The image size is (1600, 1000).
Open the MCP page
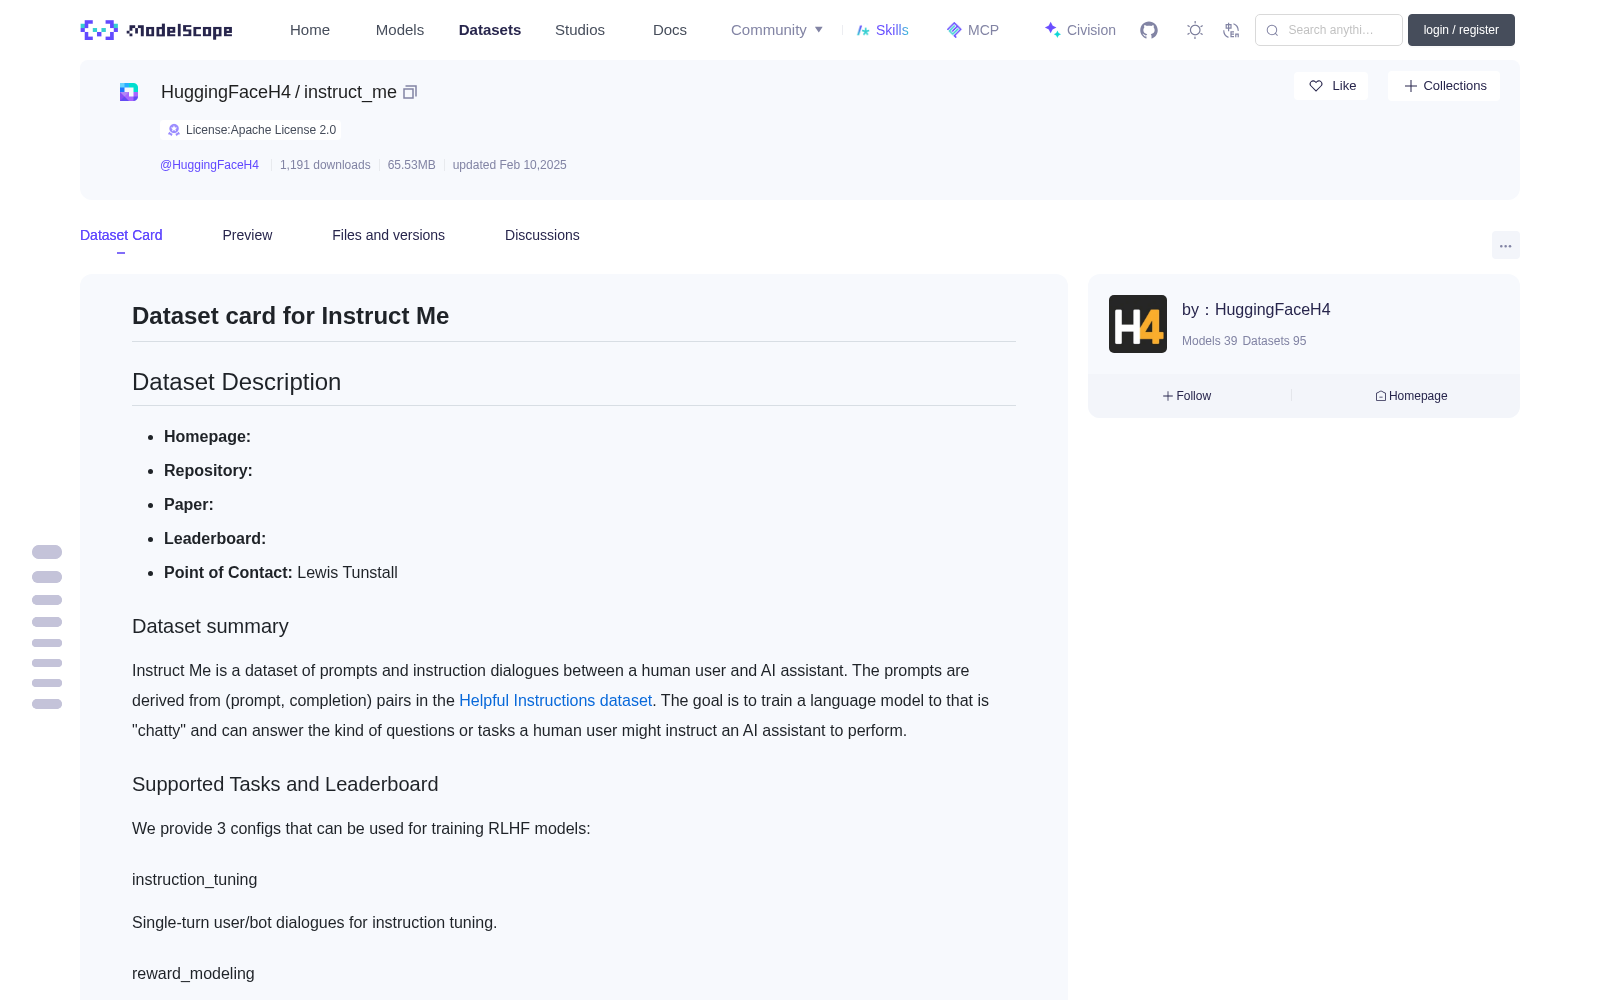[973, 30]
